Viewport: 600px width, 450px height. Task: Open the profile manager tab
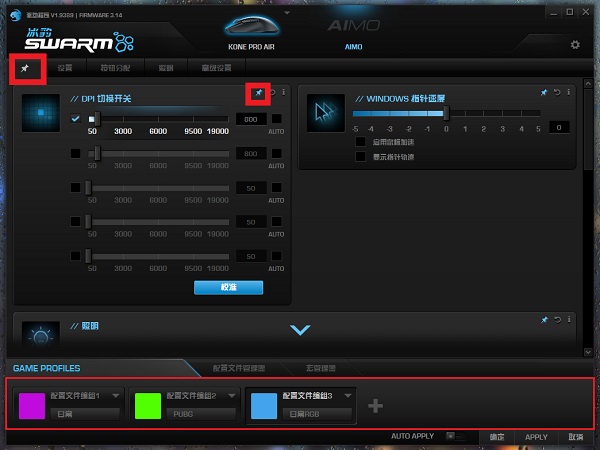239,368
